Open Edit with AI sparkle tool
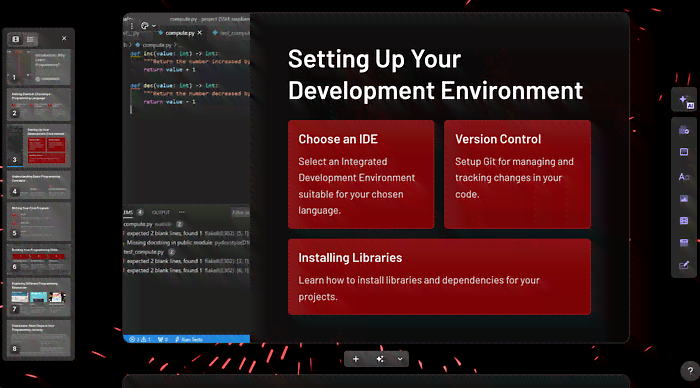Viewport: 700px width, 388px height. point(684,101)
